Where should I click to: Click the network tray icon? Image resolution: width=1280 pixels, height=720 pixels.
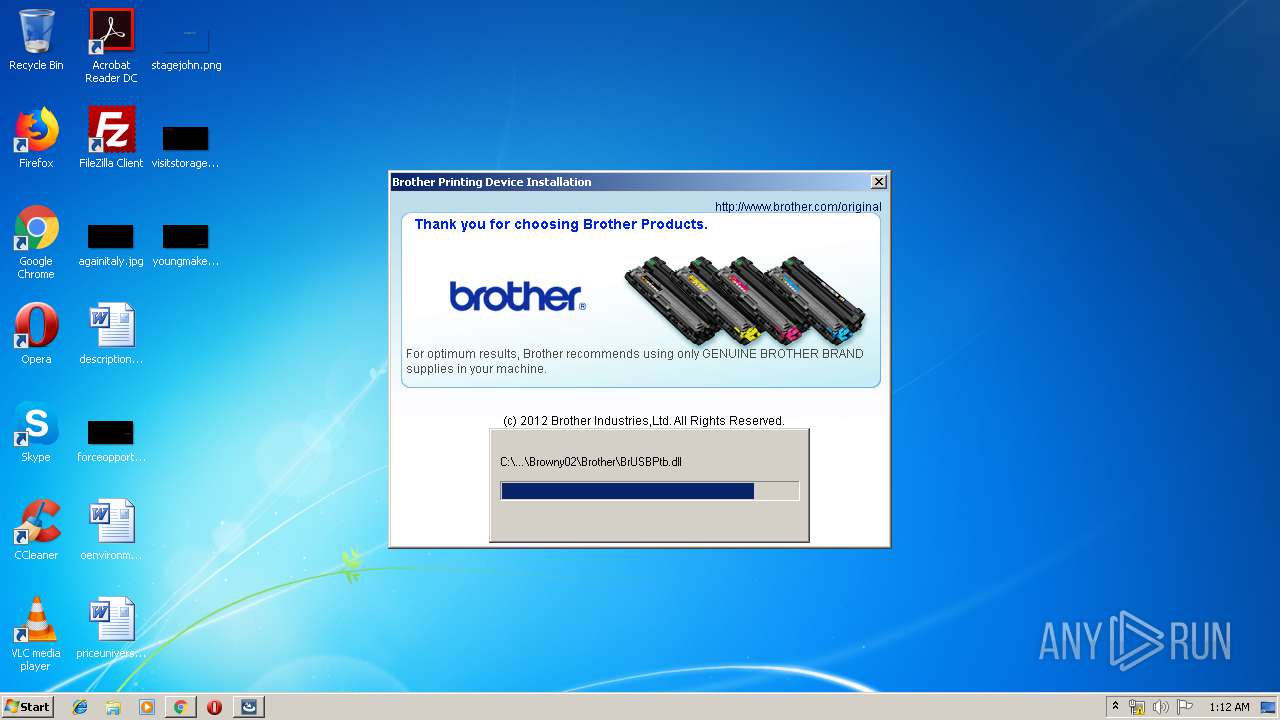[x=1137, y=707]
